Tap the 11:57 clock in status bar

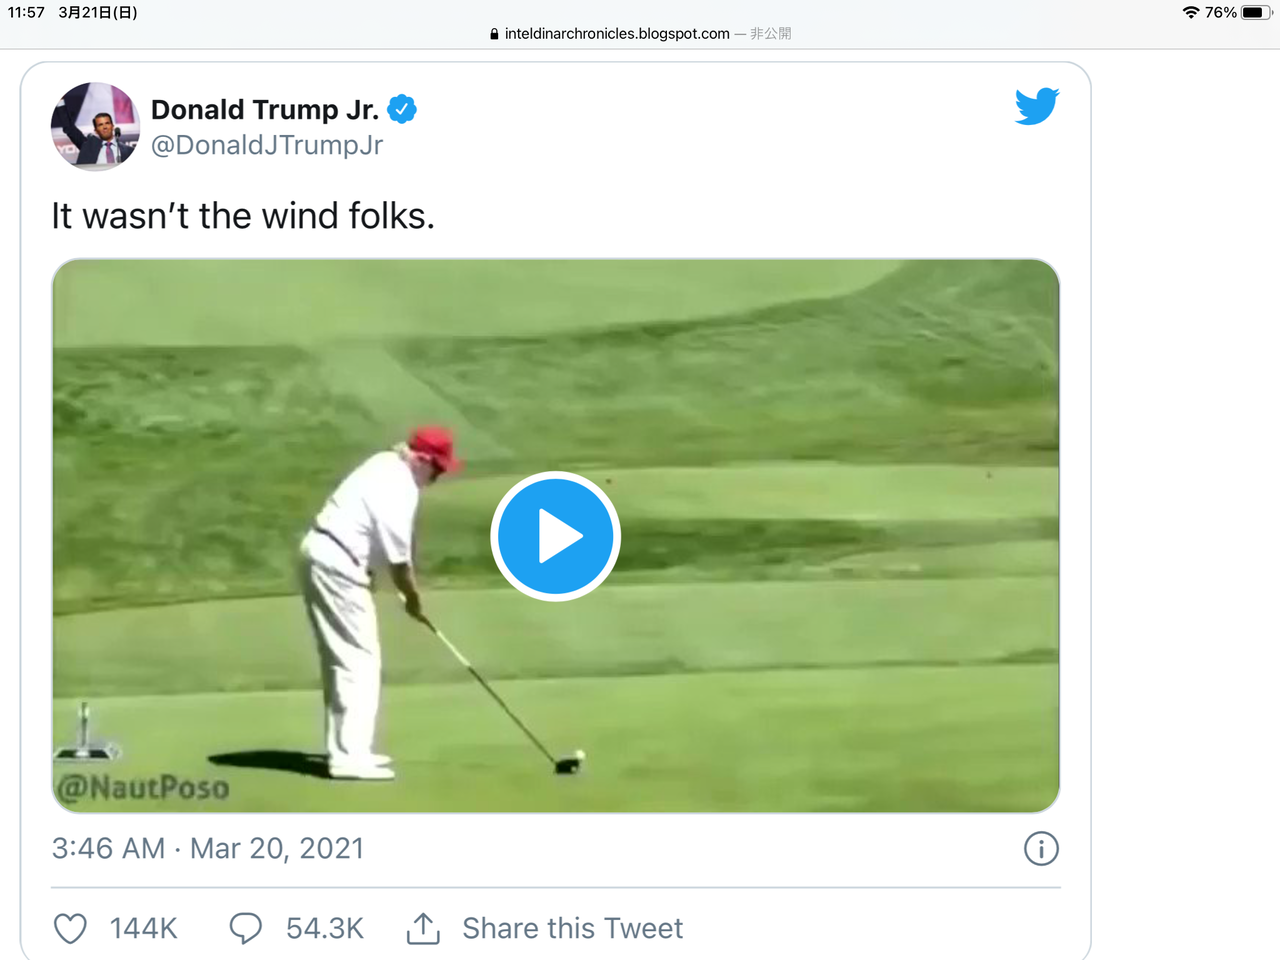pyautogui.click(x=26, y=13)
